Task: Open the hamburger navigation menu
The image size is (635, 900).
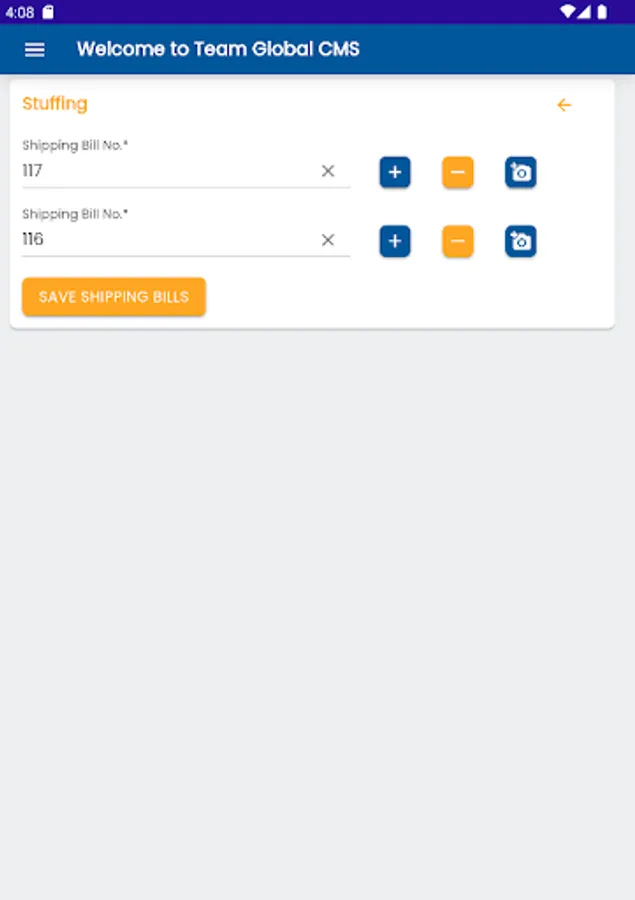Action: click(x=34, y=49)
